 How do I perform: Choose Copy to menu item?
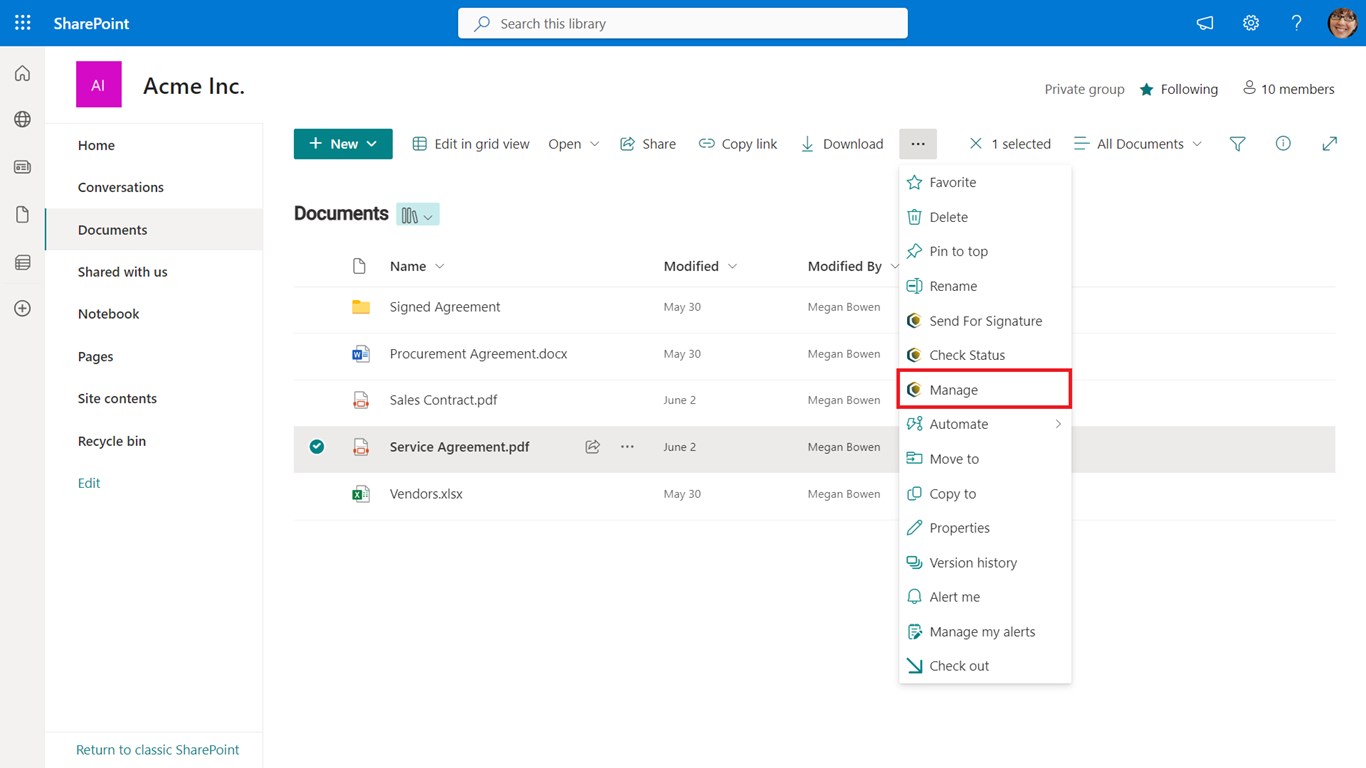click(x=985, y=494)
